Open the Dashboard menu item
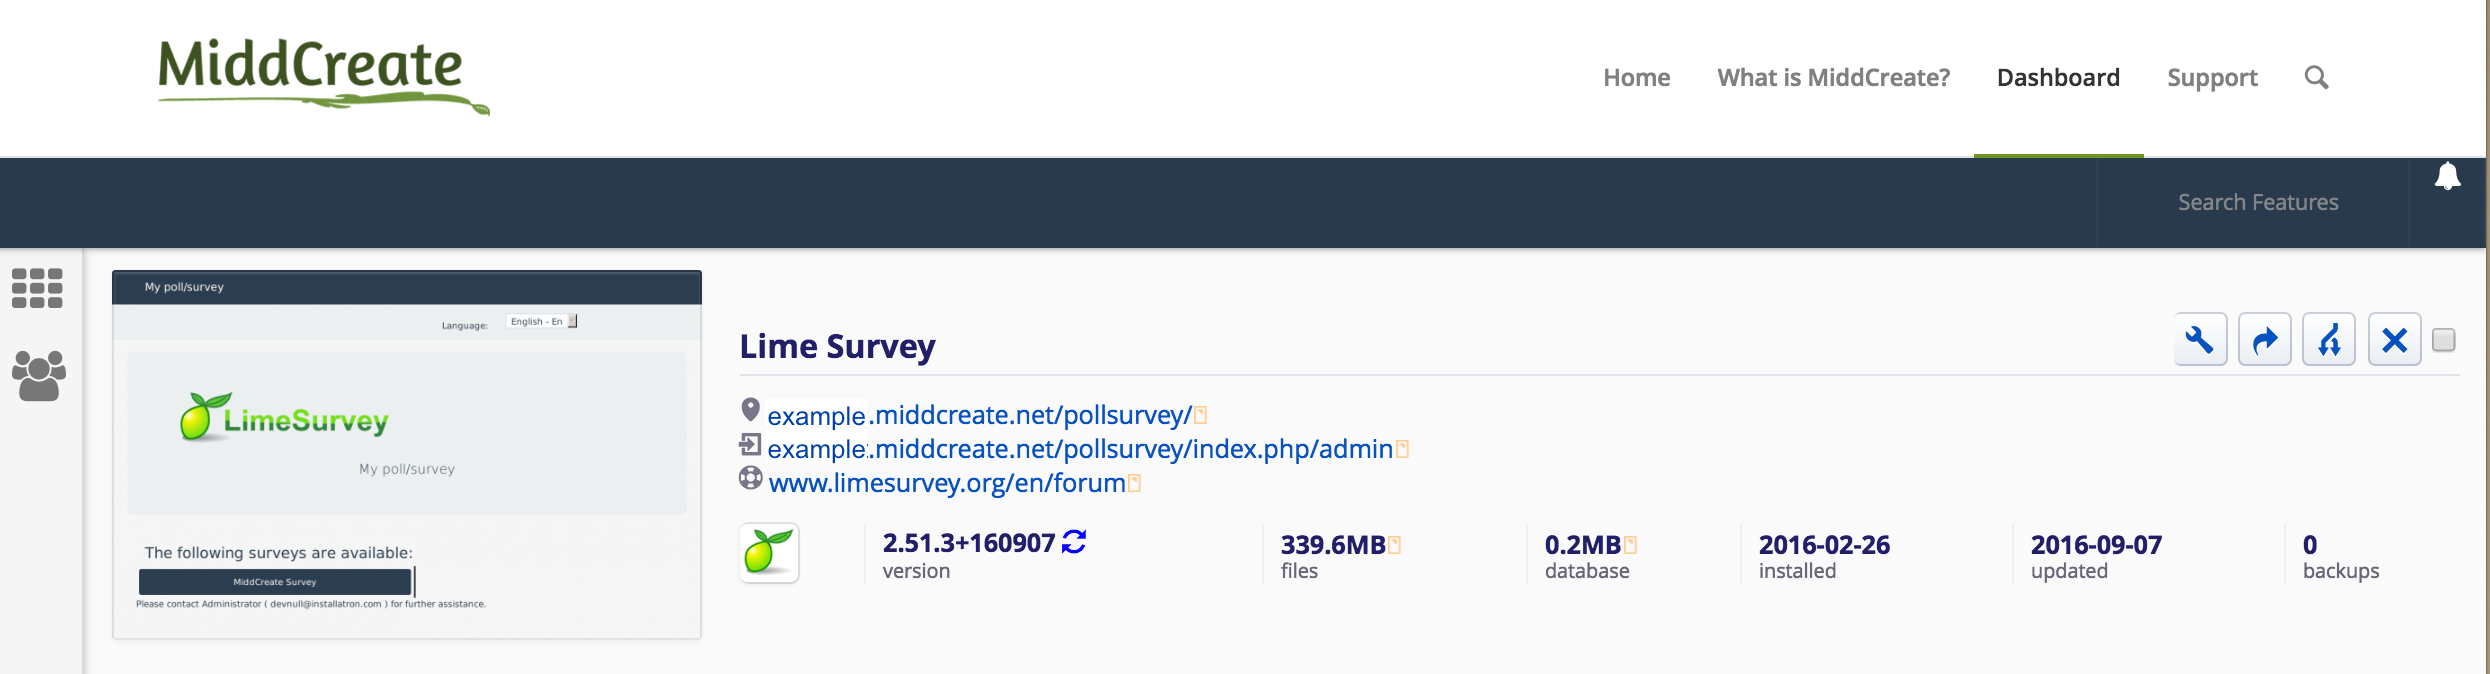Screen dimensions: 2490x674 tap(2058, 77)
